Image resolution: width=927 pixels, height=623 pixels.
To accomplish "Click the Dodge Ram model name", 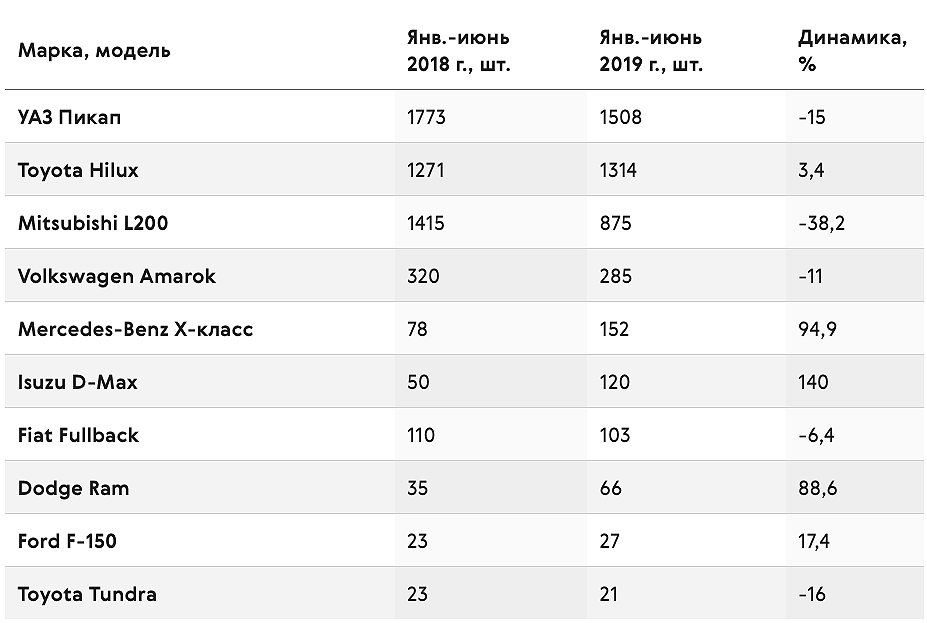I will pos(73,488).
